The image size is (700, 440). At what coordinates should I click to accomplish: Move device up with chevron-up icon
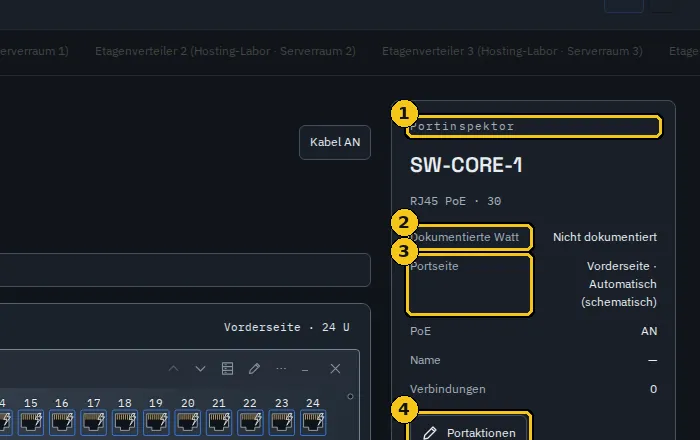pyautogui.click(x=174, y=369)
